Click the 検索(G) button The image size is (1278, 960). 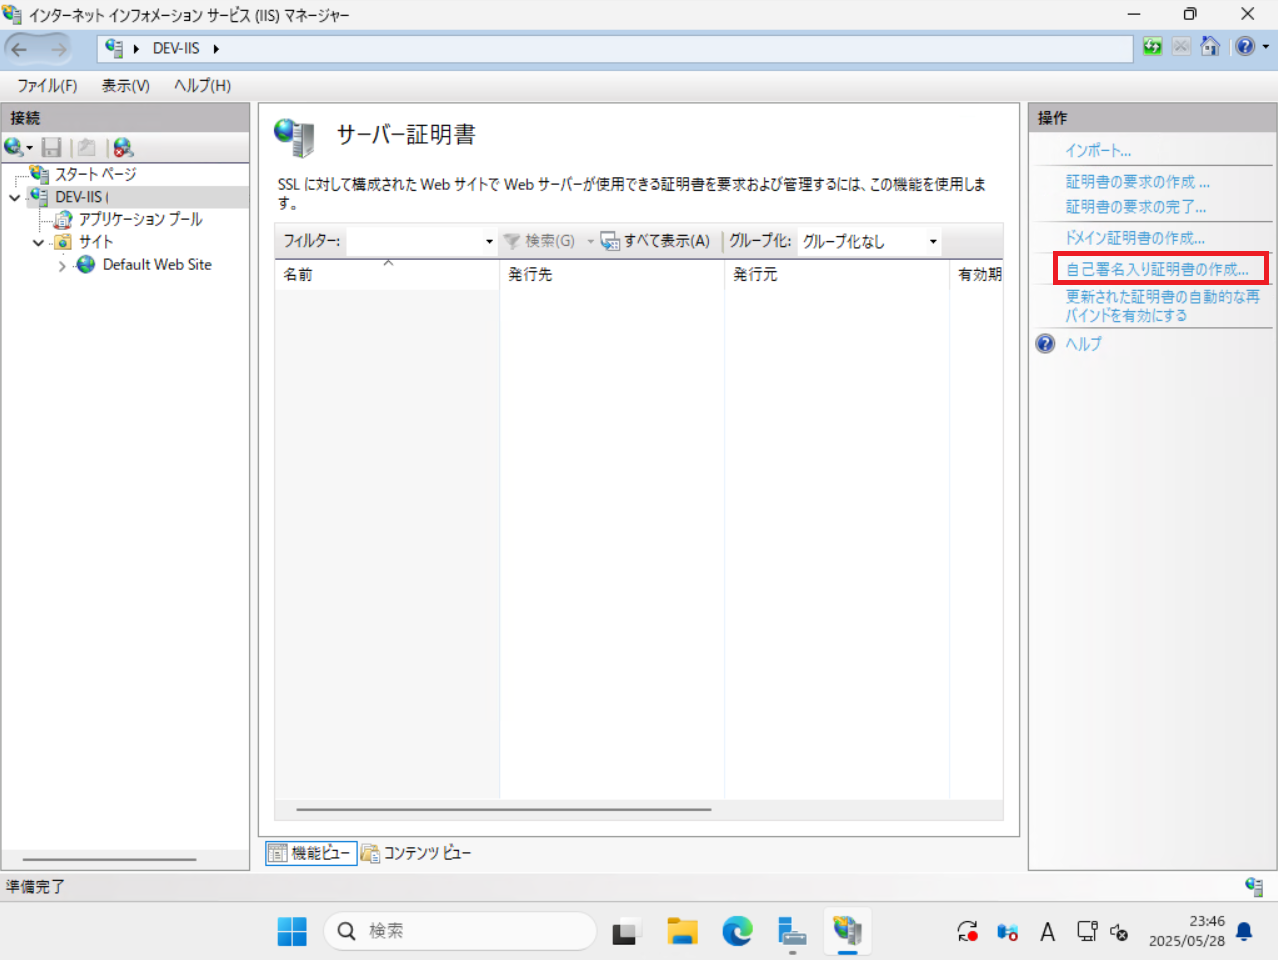[539, 241]
